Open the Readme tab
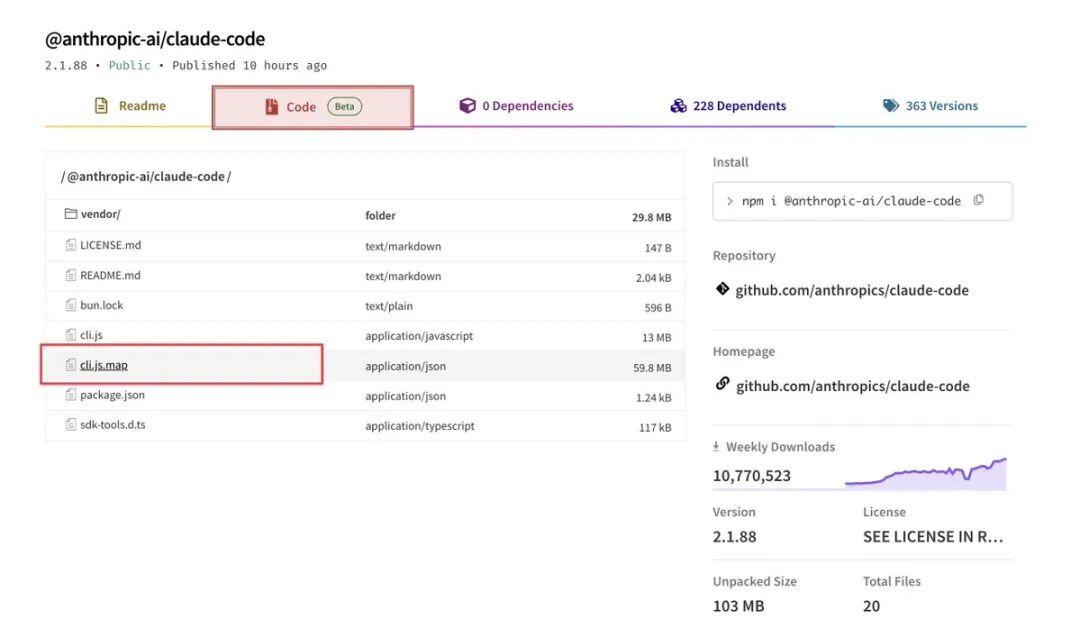Viewport: 1080px width, 619px height. [129, 106]
